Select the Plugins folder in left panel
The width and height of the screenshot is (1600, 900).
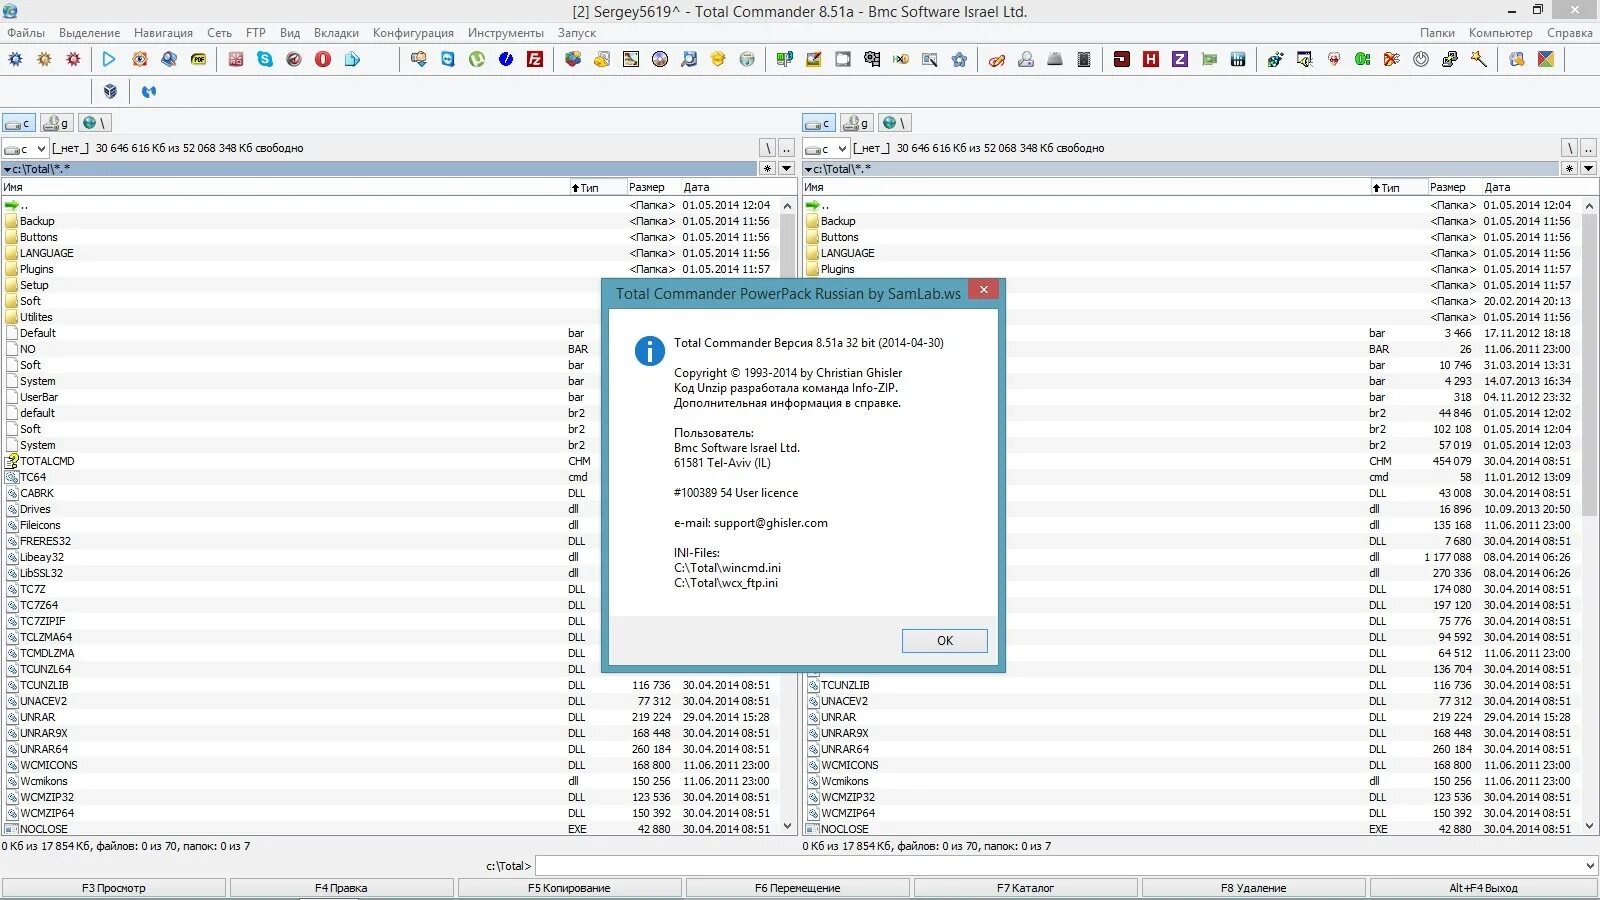tap(37, 269)
